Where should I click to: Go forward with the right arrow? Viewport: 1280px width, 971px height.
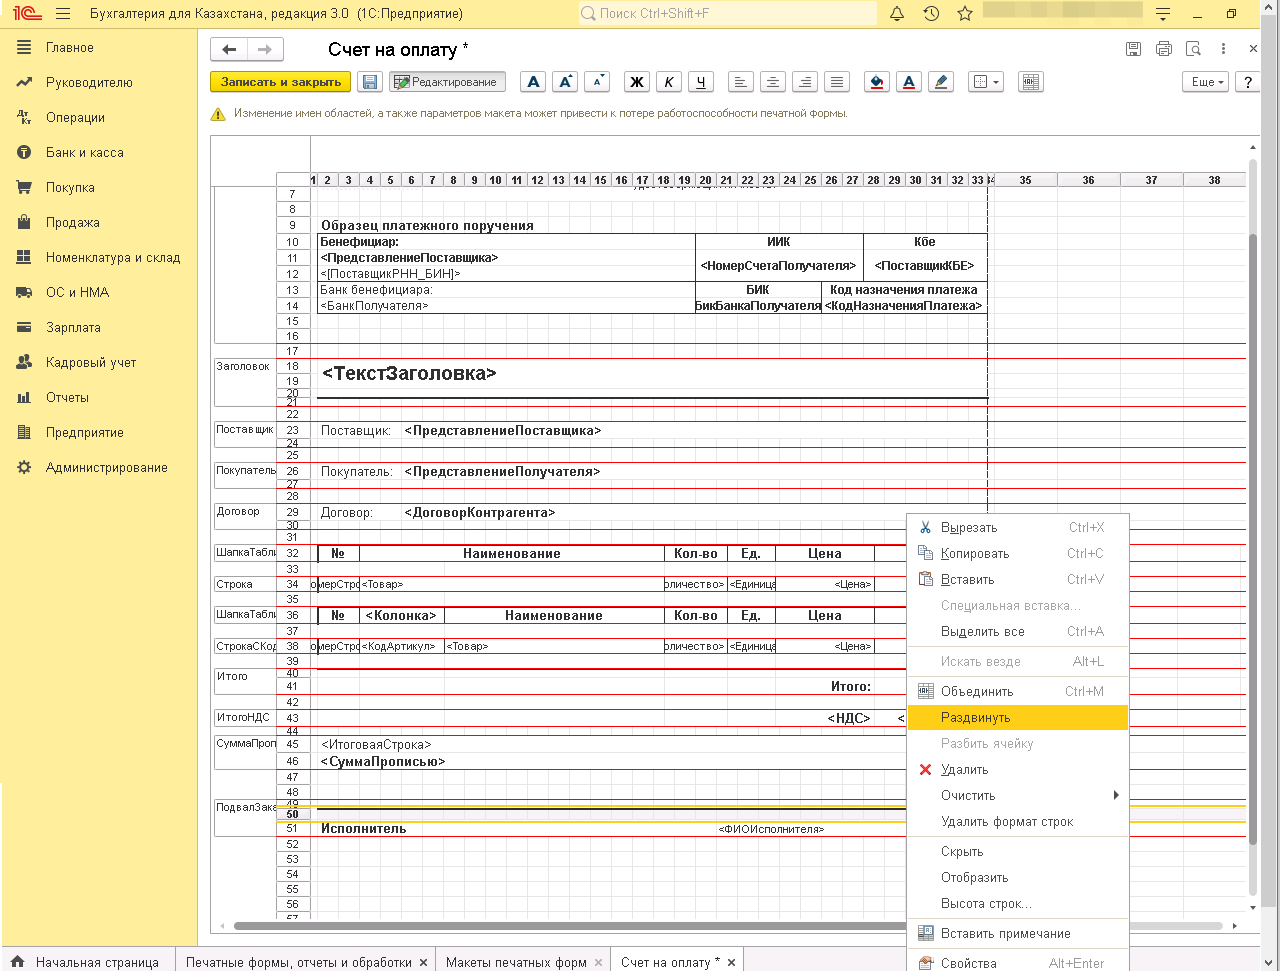[265, 49]
